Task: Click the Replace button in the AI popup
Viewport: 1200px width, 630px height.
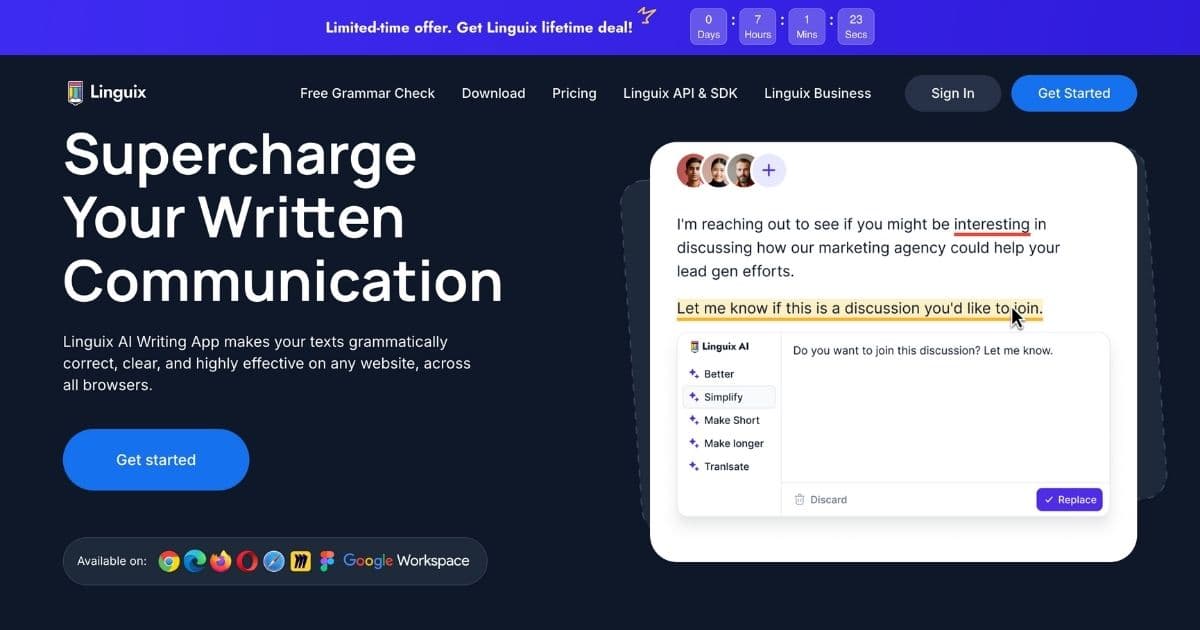Action: tap(1069, 499)
